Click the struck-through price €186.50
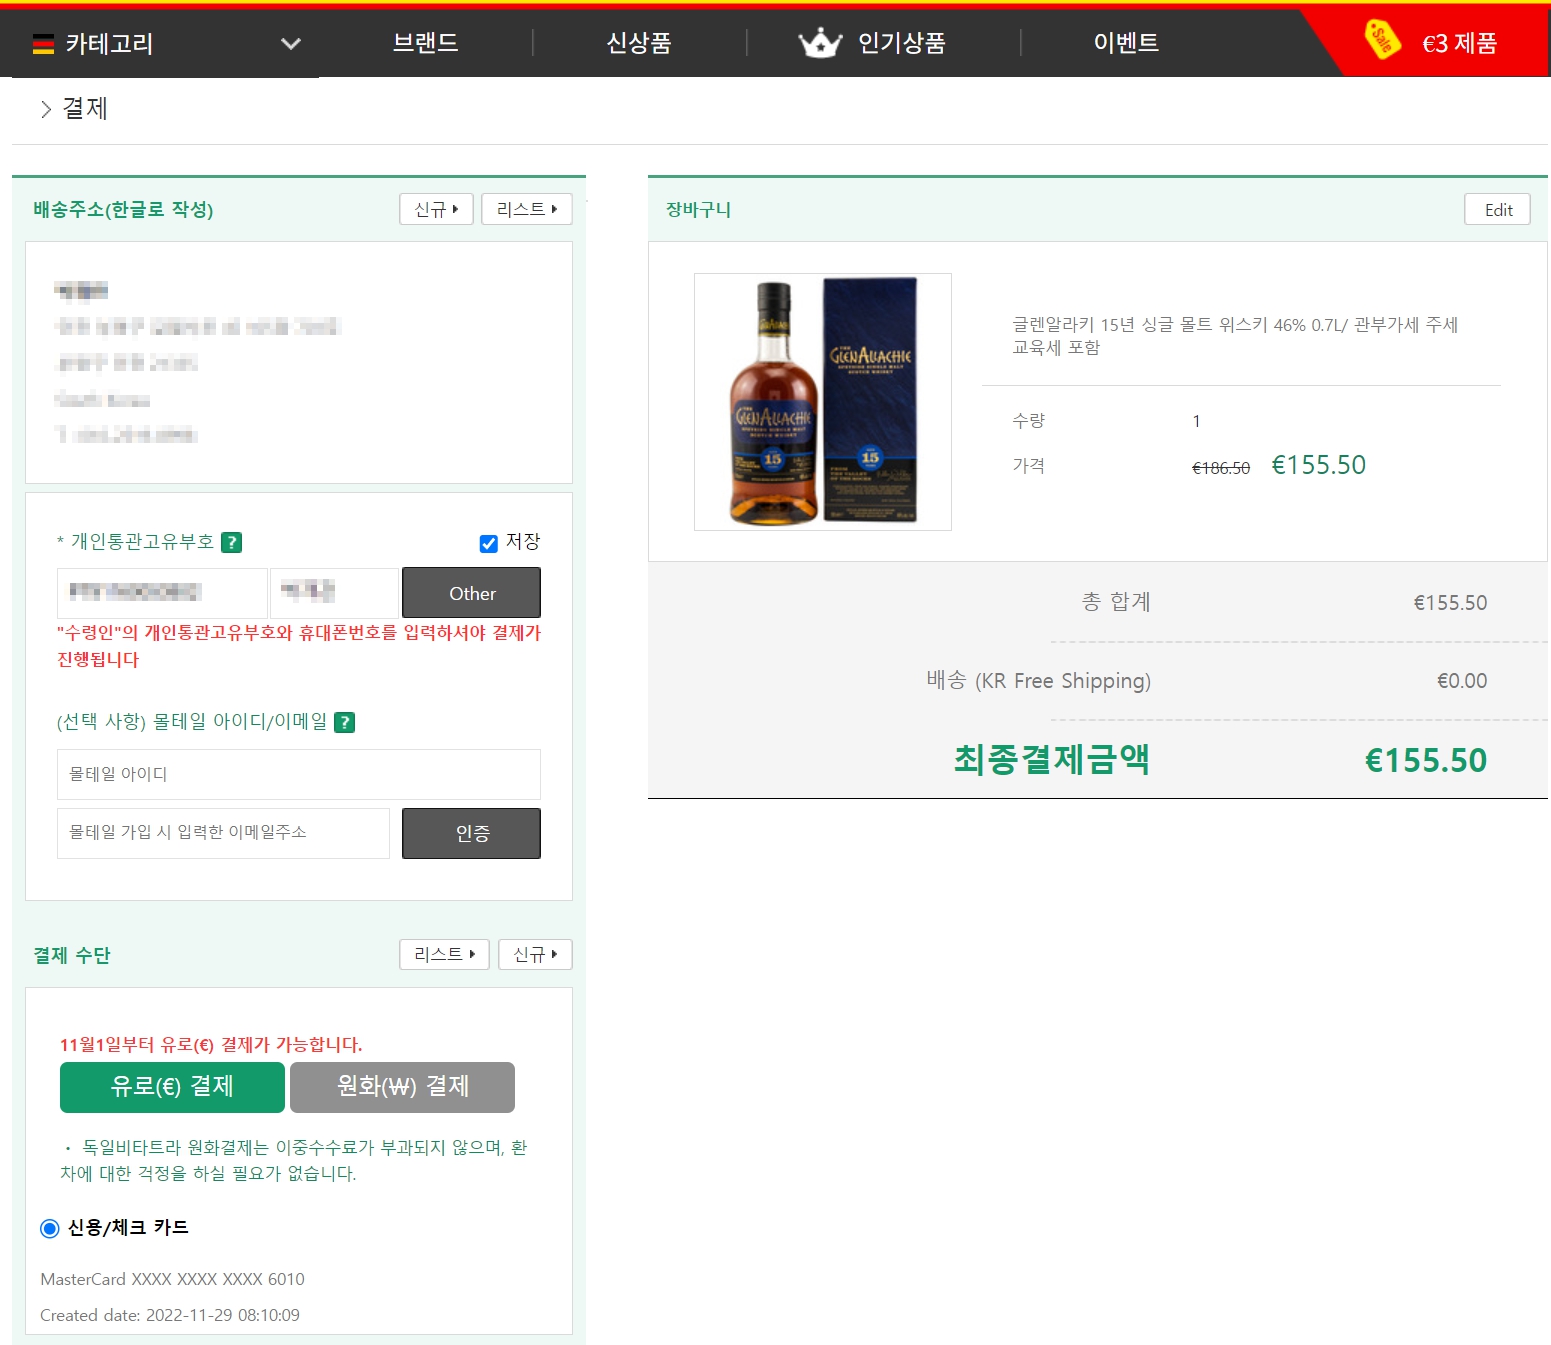 (x=1221, y=468)
